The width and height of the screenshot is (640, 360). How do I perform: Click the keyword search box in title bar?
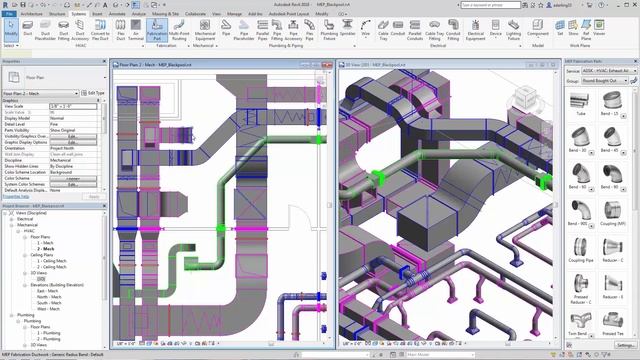tap(491, 5)
